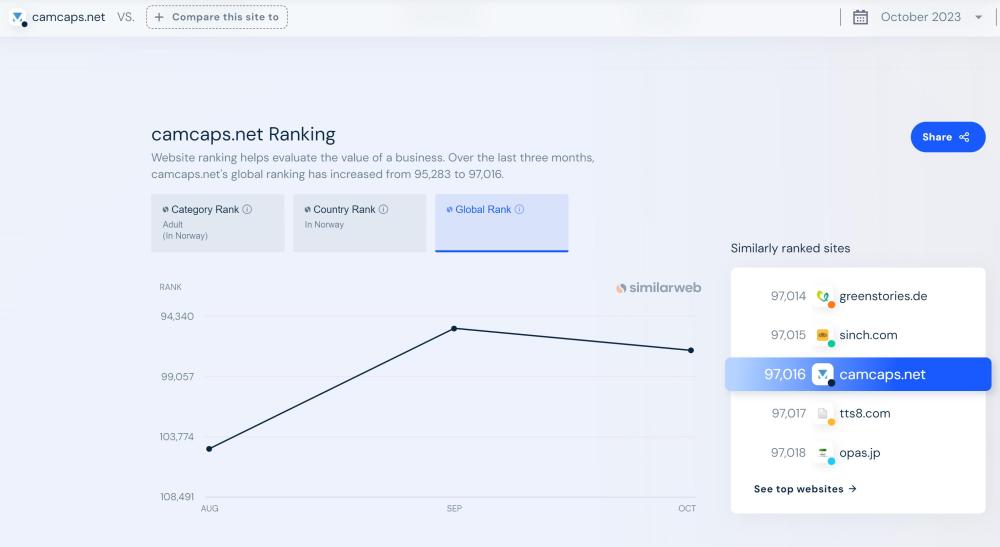Click Compare this site to button
The height and width of the screenshot is (547, 1000).
[217, 17]
